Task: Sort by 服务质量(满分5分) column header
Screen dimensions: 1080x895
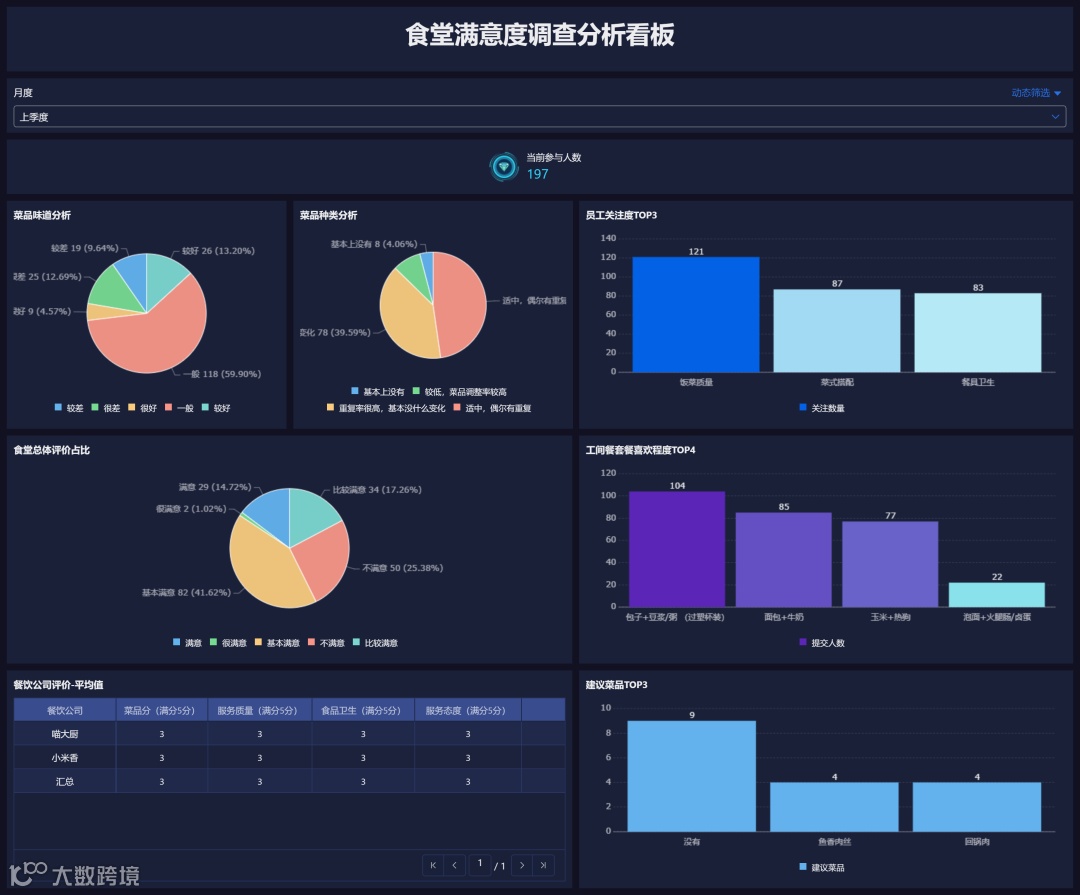Action: click(258, 710)
